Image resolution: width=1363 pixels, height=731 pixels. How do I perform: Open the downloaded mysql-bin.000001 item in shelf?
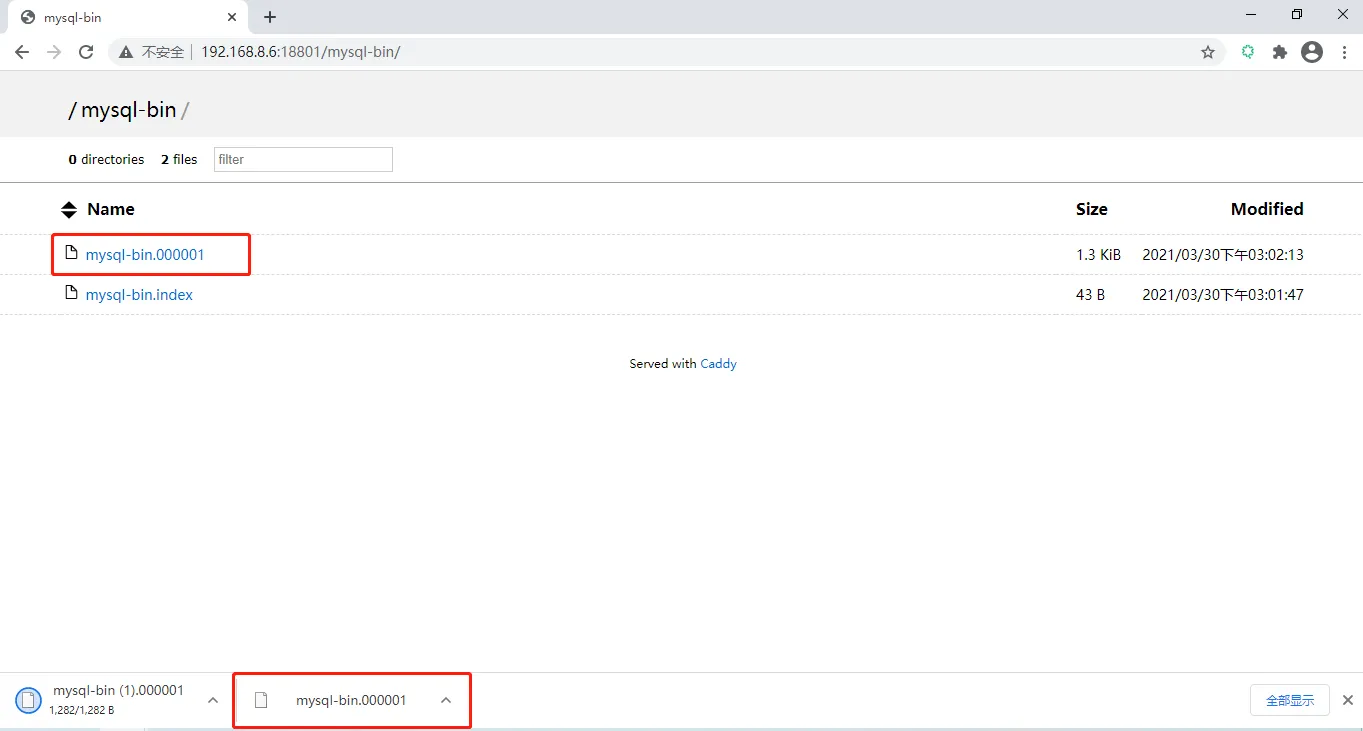pyautogui.click(x=351, y=700)
